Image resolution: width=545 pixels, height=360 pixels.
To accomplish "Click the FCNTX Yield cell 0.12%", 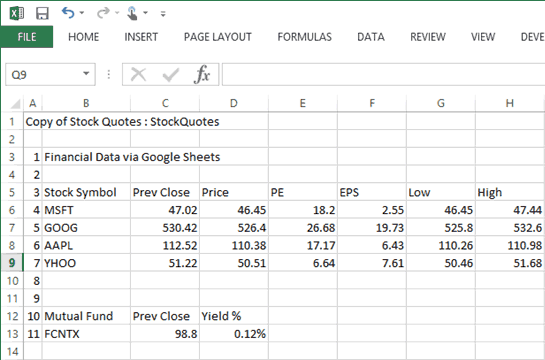I will tap(234, 334).
